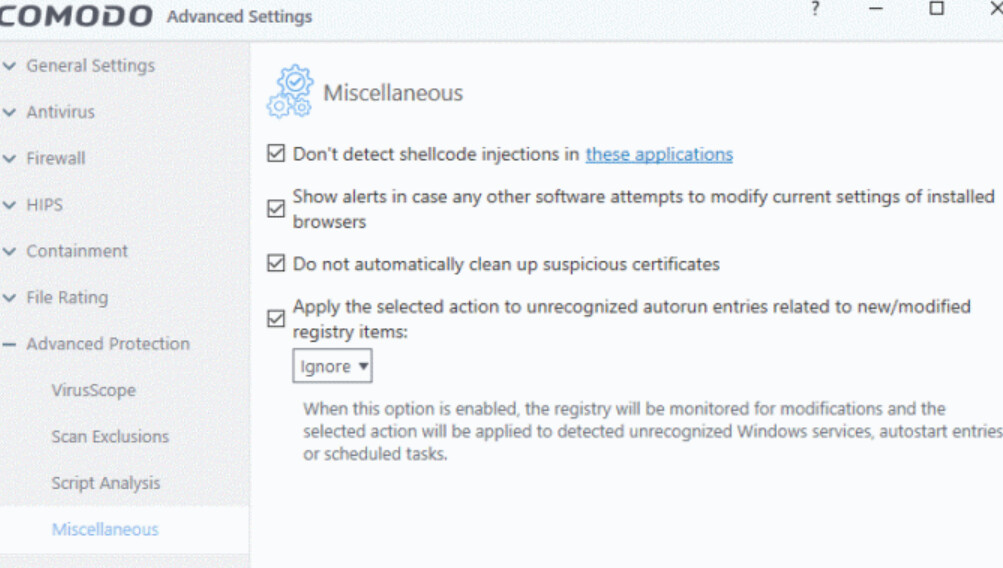This screenshot has width=1003, height=568.
Task: Select Scan Exclusions in sidebar
Action: coord(110,437)
